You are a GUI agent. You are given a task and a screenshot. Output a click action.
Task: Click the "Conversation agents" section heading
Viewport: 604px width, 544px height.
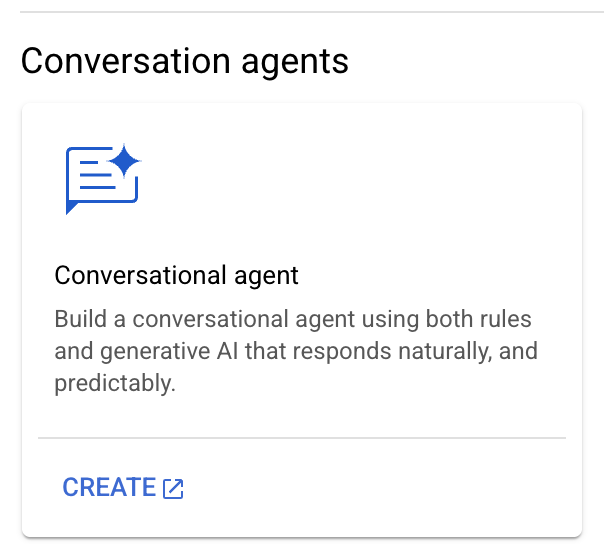click(185, 61)
